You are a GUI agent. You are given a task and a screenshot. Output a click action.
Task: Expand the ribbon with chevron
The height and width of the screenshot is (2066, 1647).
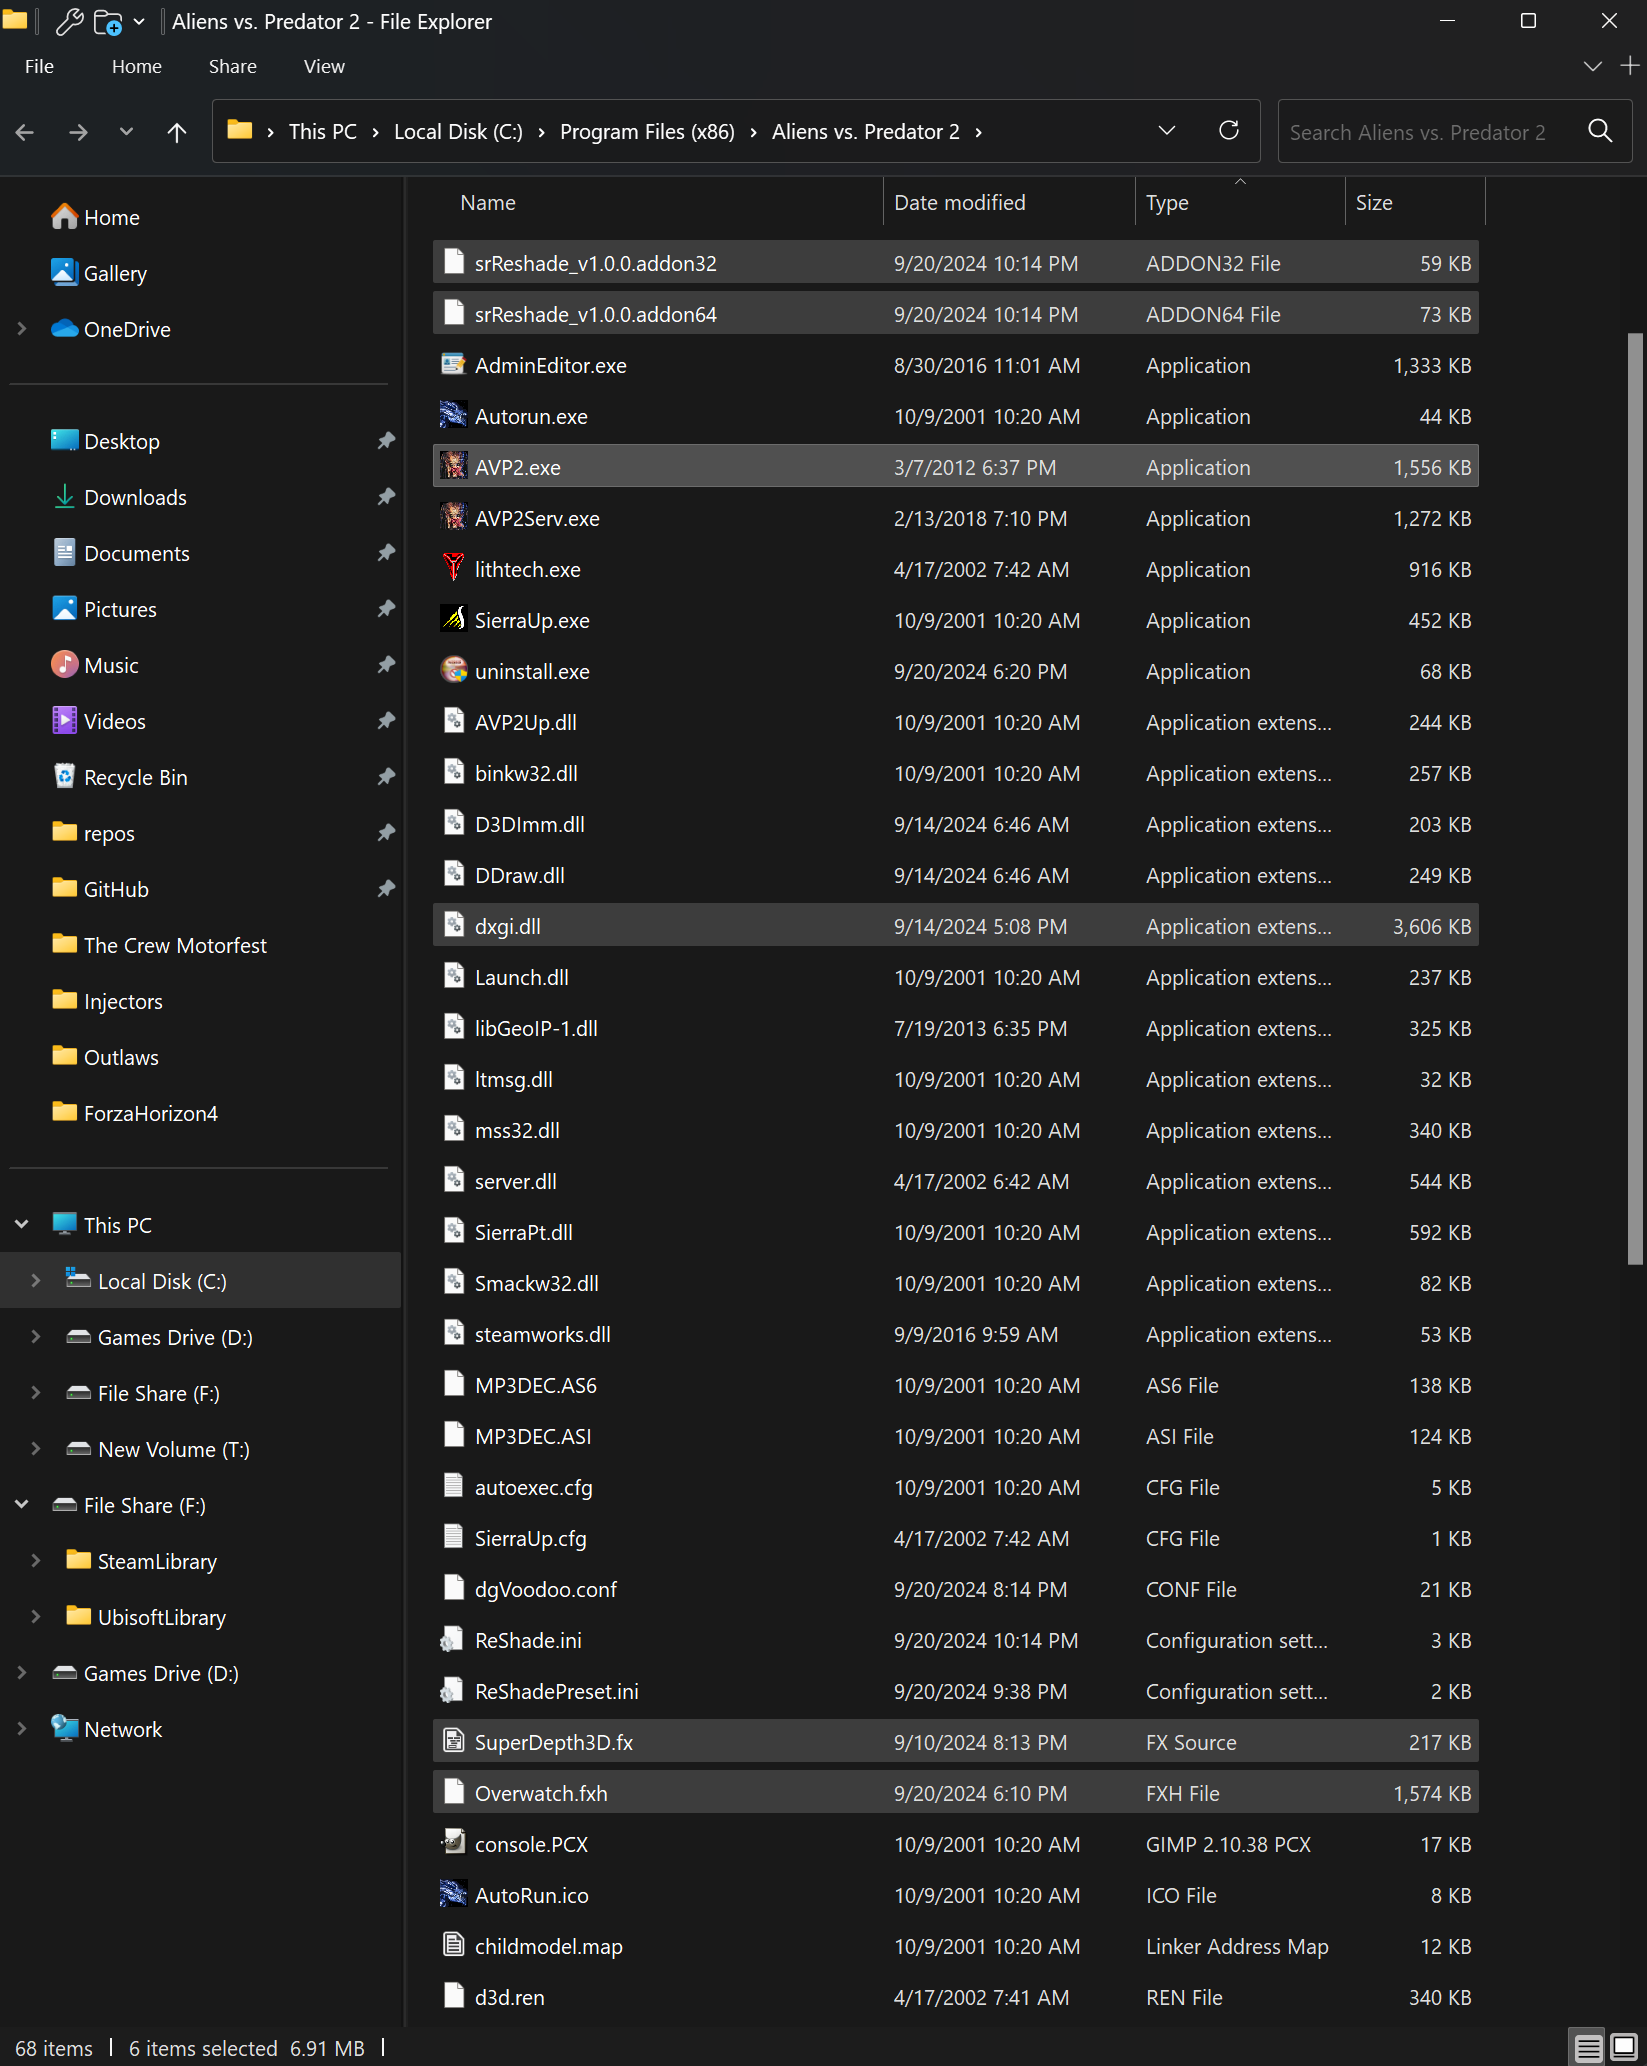(x=1593, y=66)
